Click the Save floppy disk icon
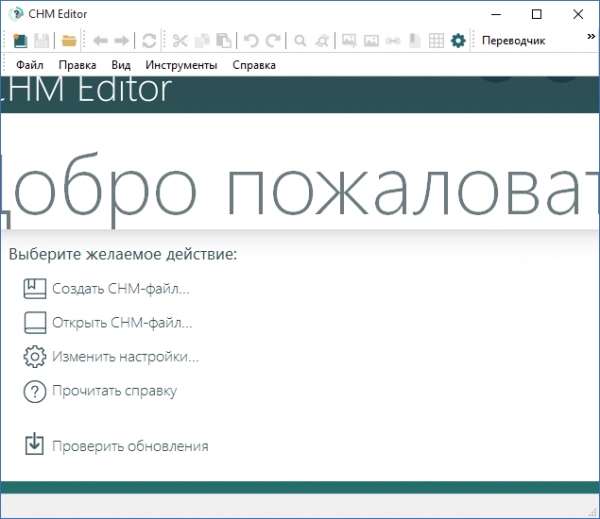600x519 pixels. click(x=42, y=41)
